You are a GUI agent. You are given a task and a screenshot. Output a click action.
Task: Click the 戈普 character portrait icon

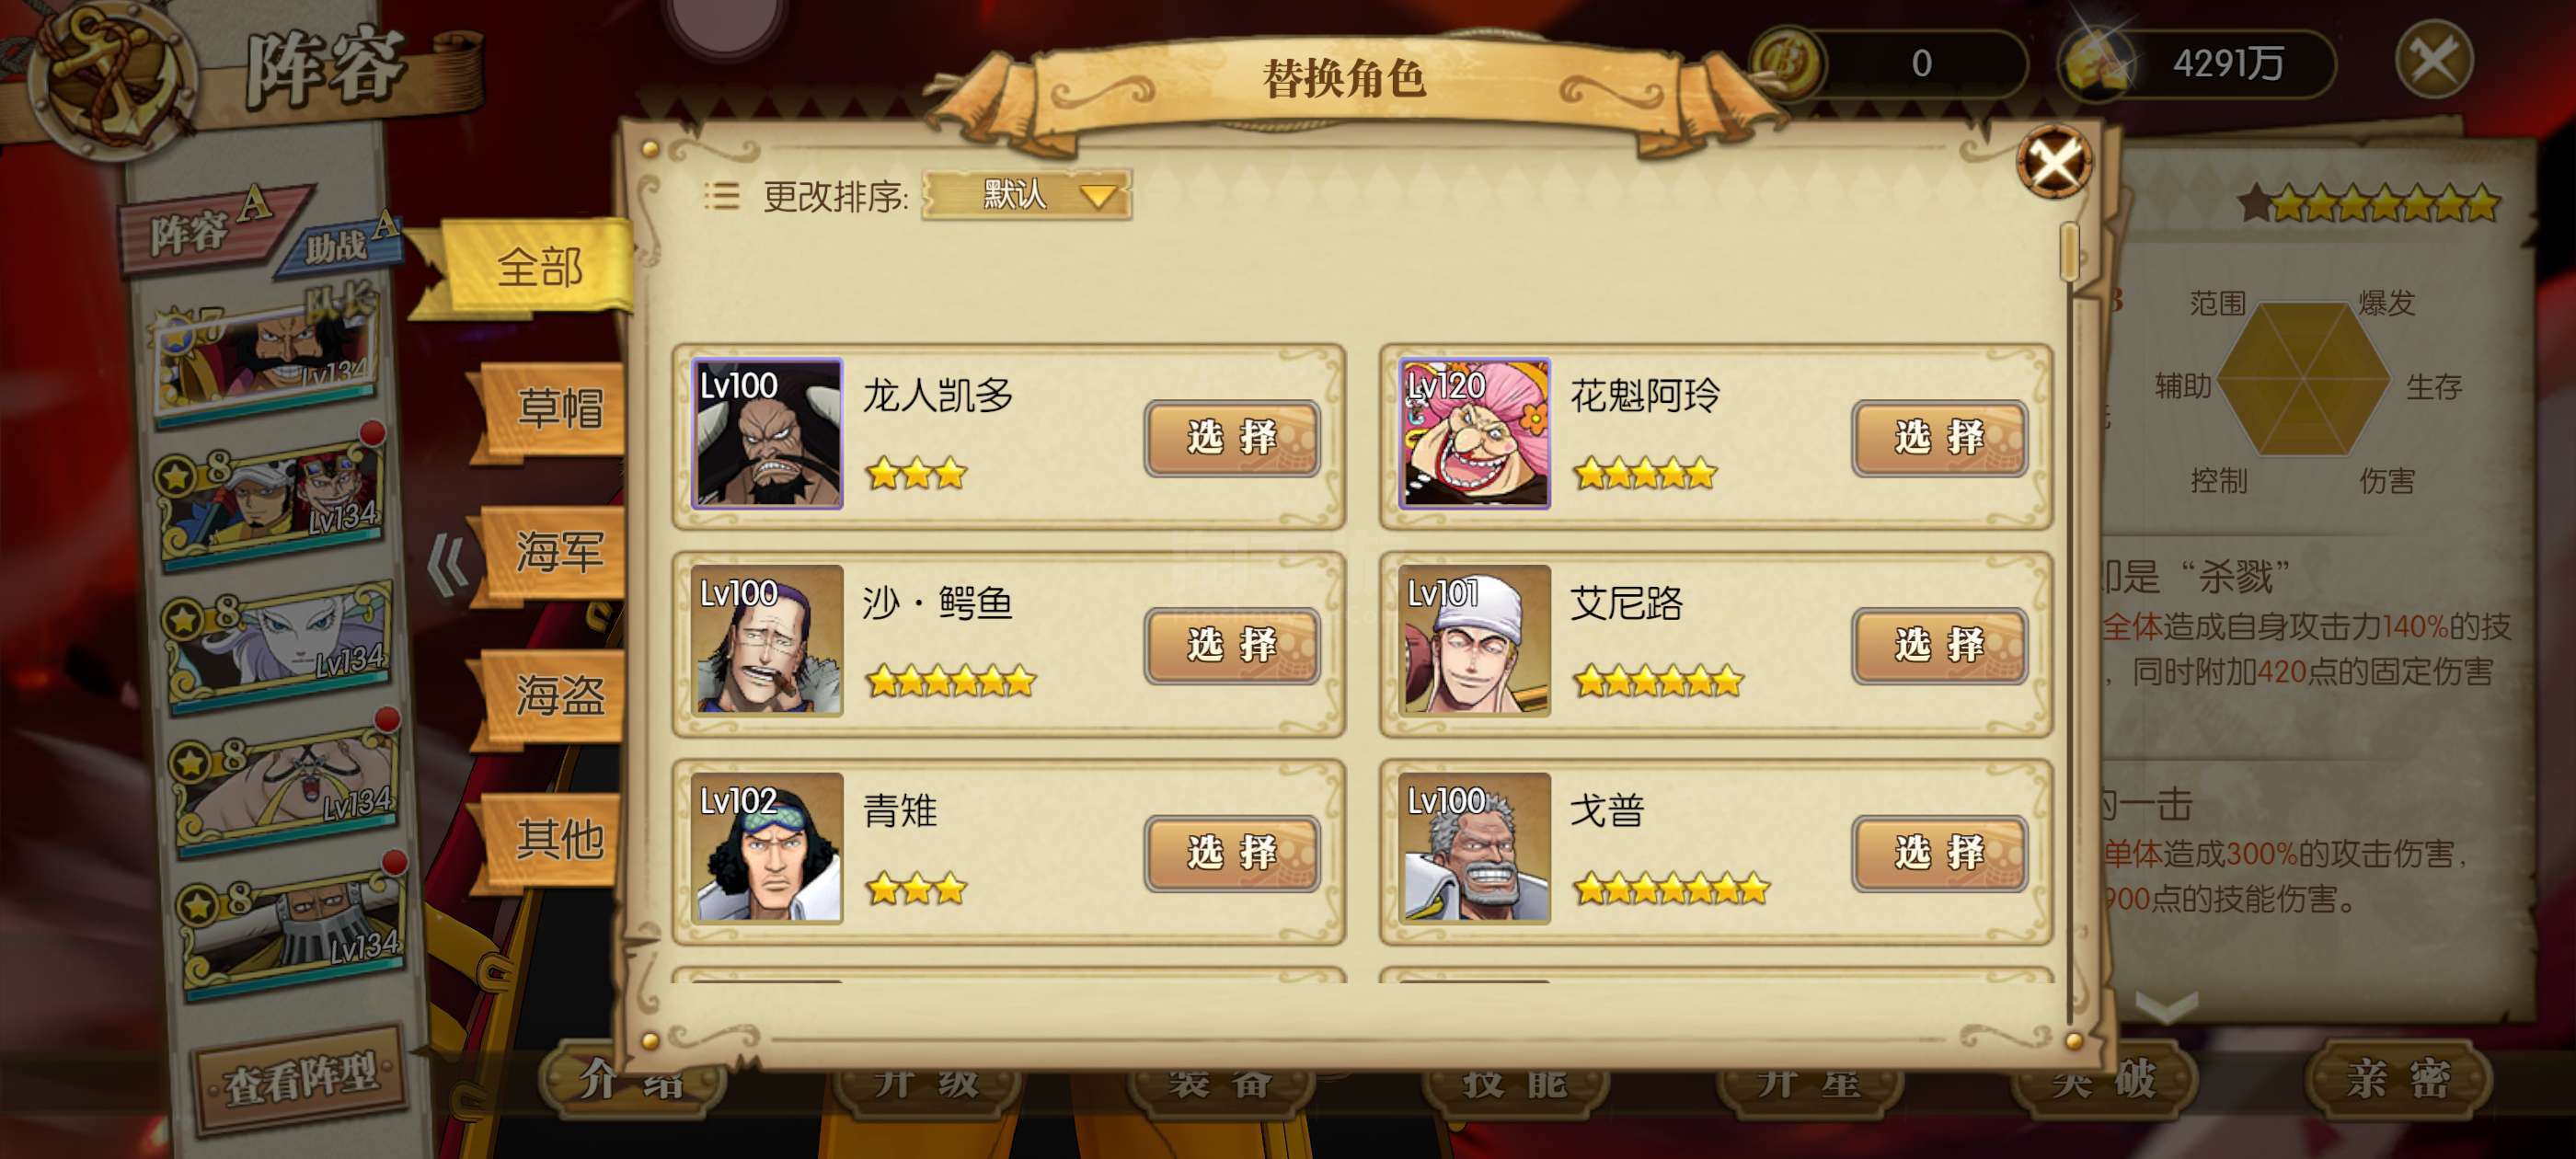(1474, 848)
